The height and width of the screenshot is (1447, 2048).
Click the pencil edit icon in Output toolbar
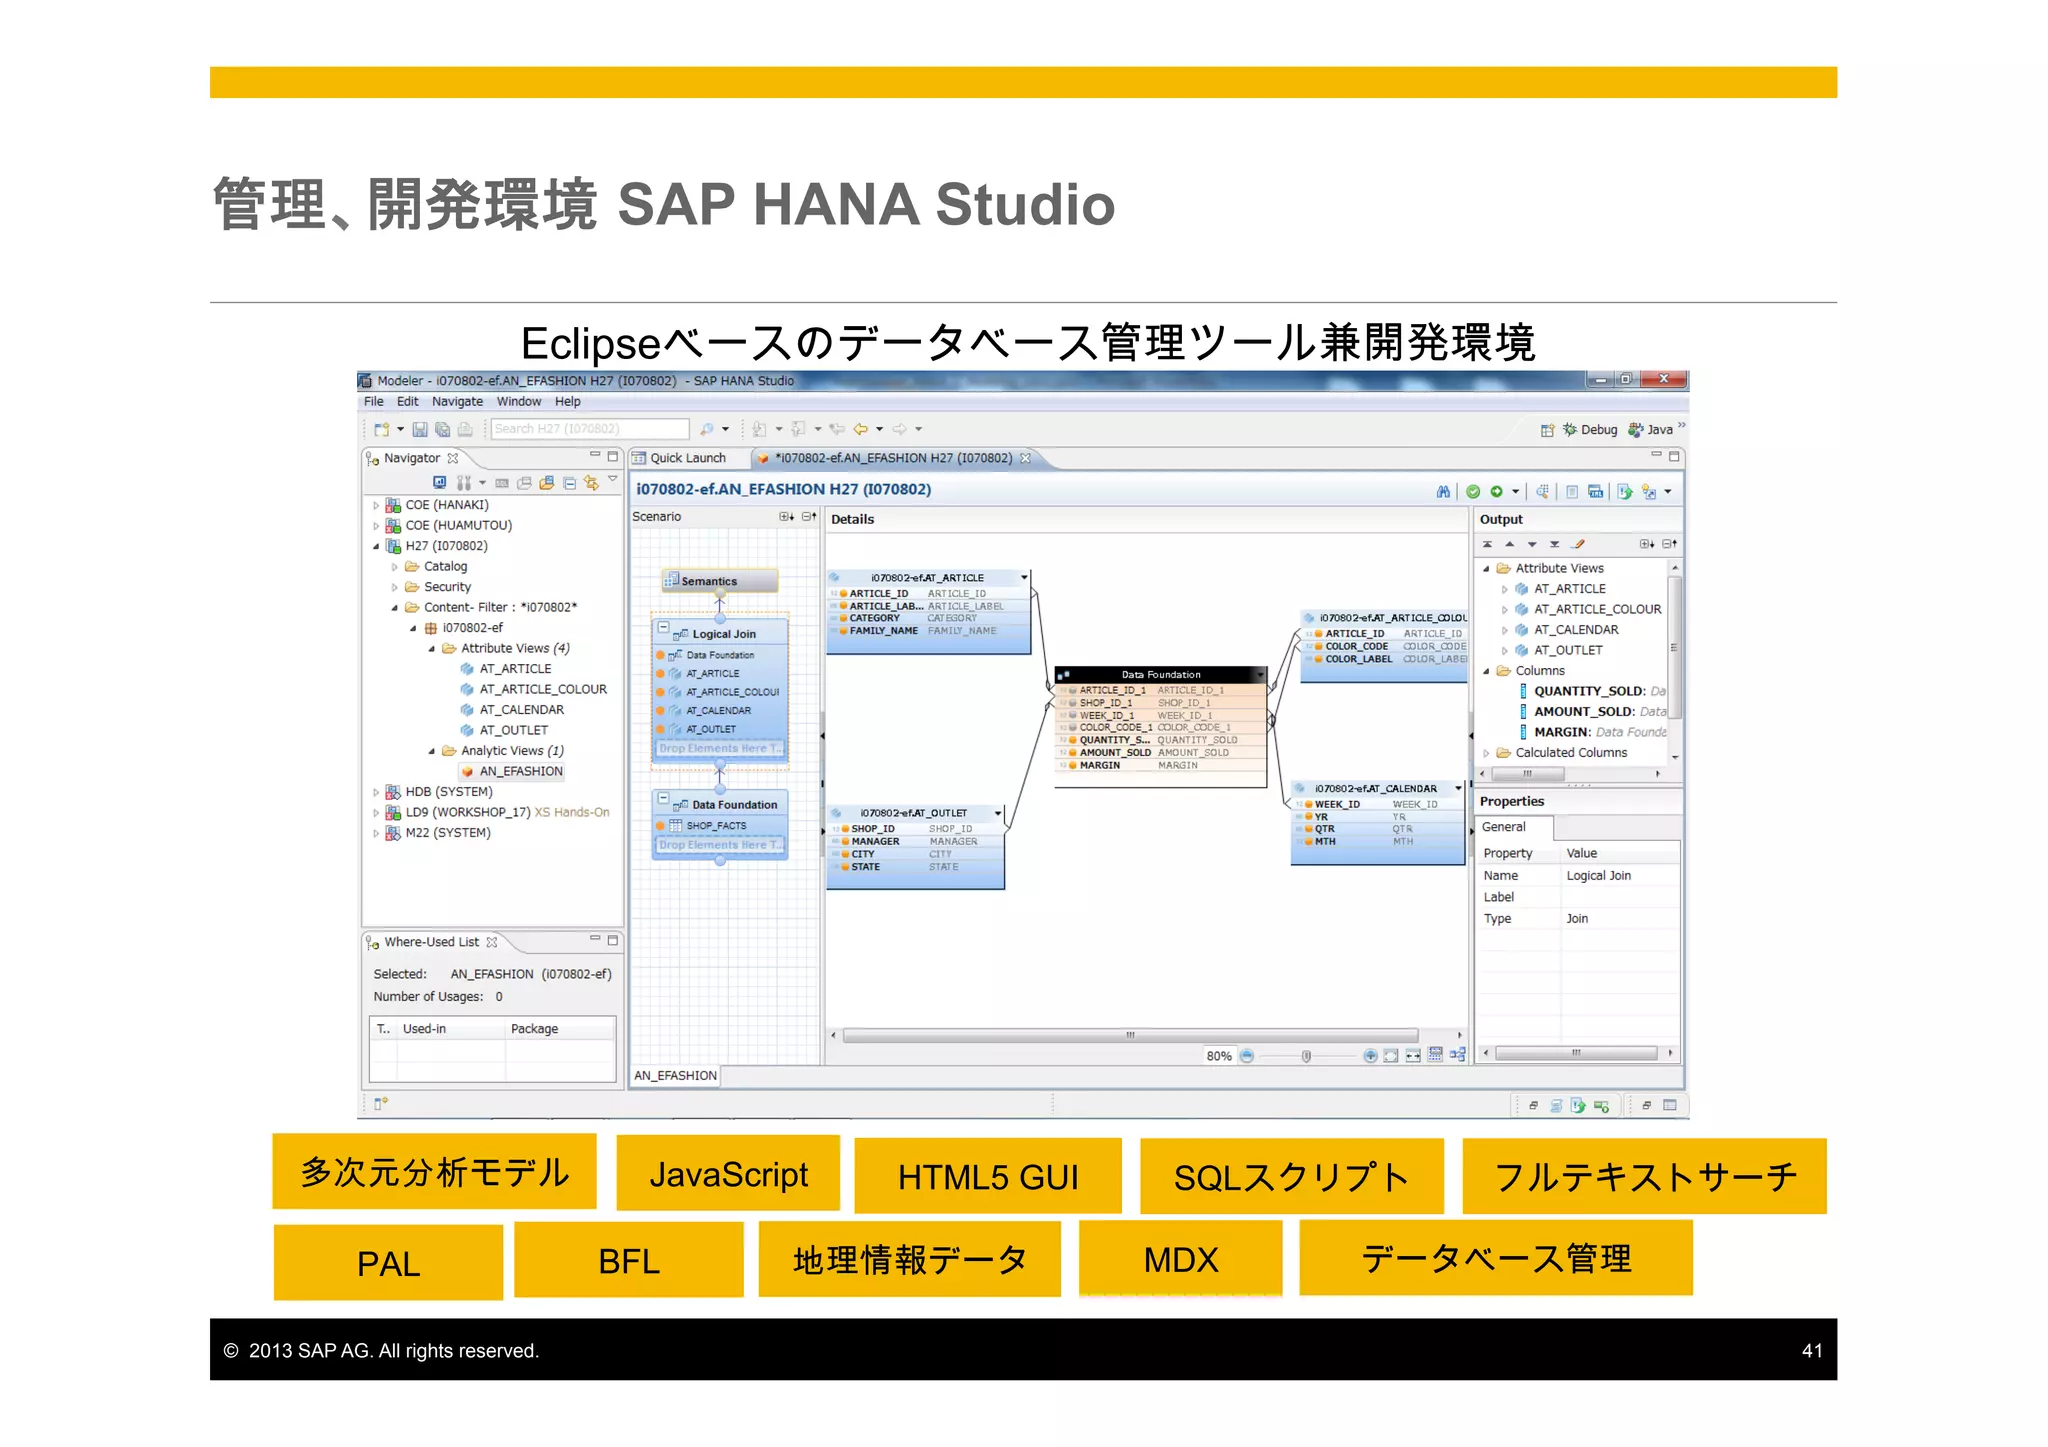(x=1578, y=544)
